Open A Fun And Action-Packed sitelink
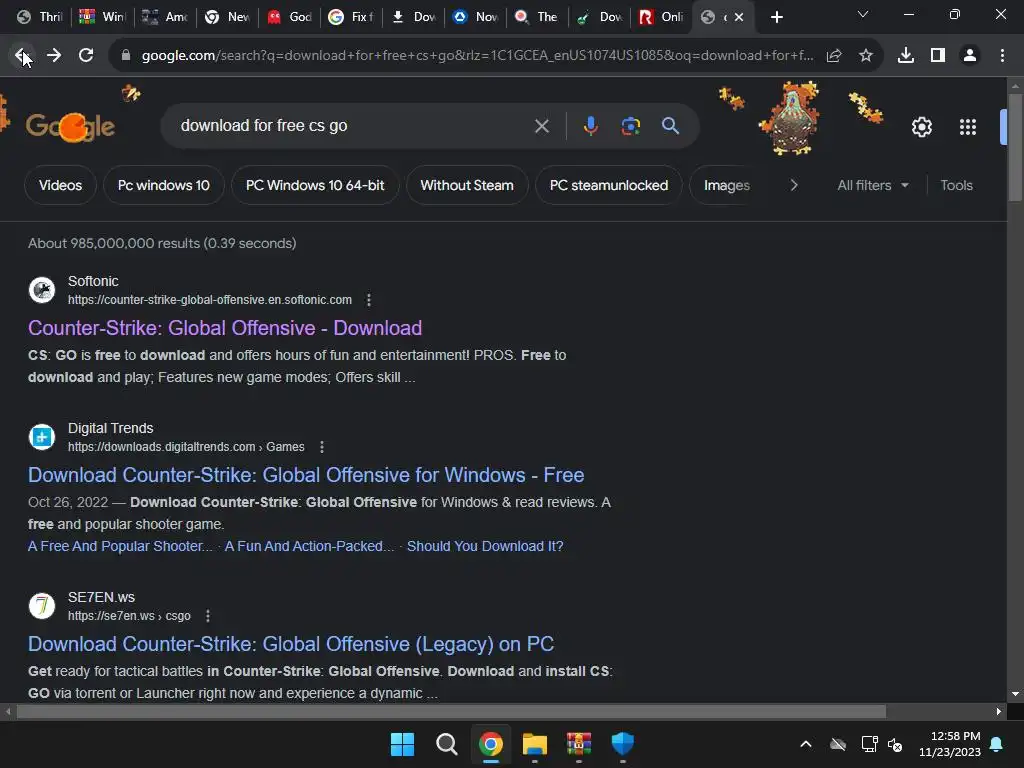Screen dimensions: 1024x768 [309, 546]
